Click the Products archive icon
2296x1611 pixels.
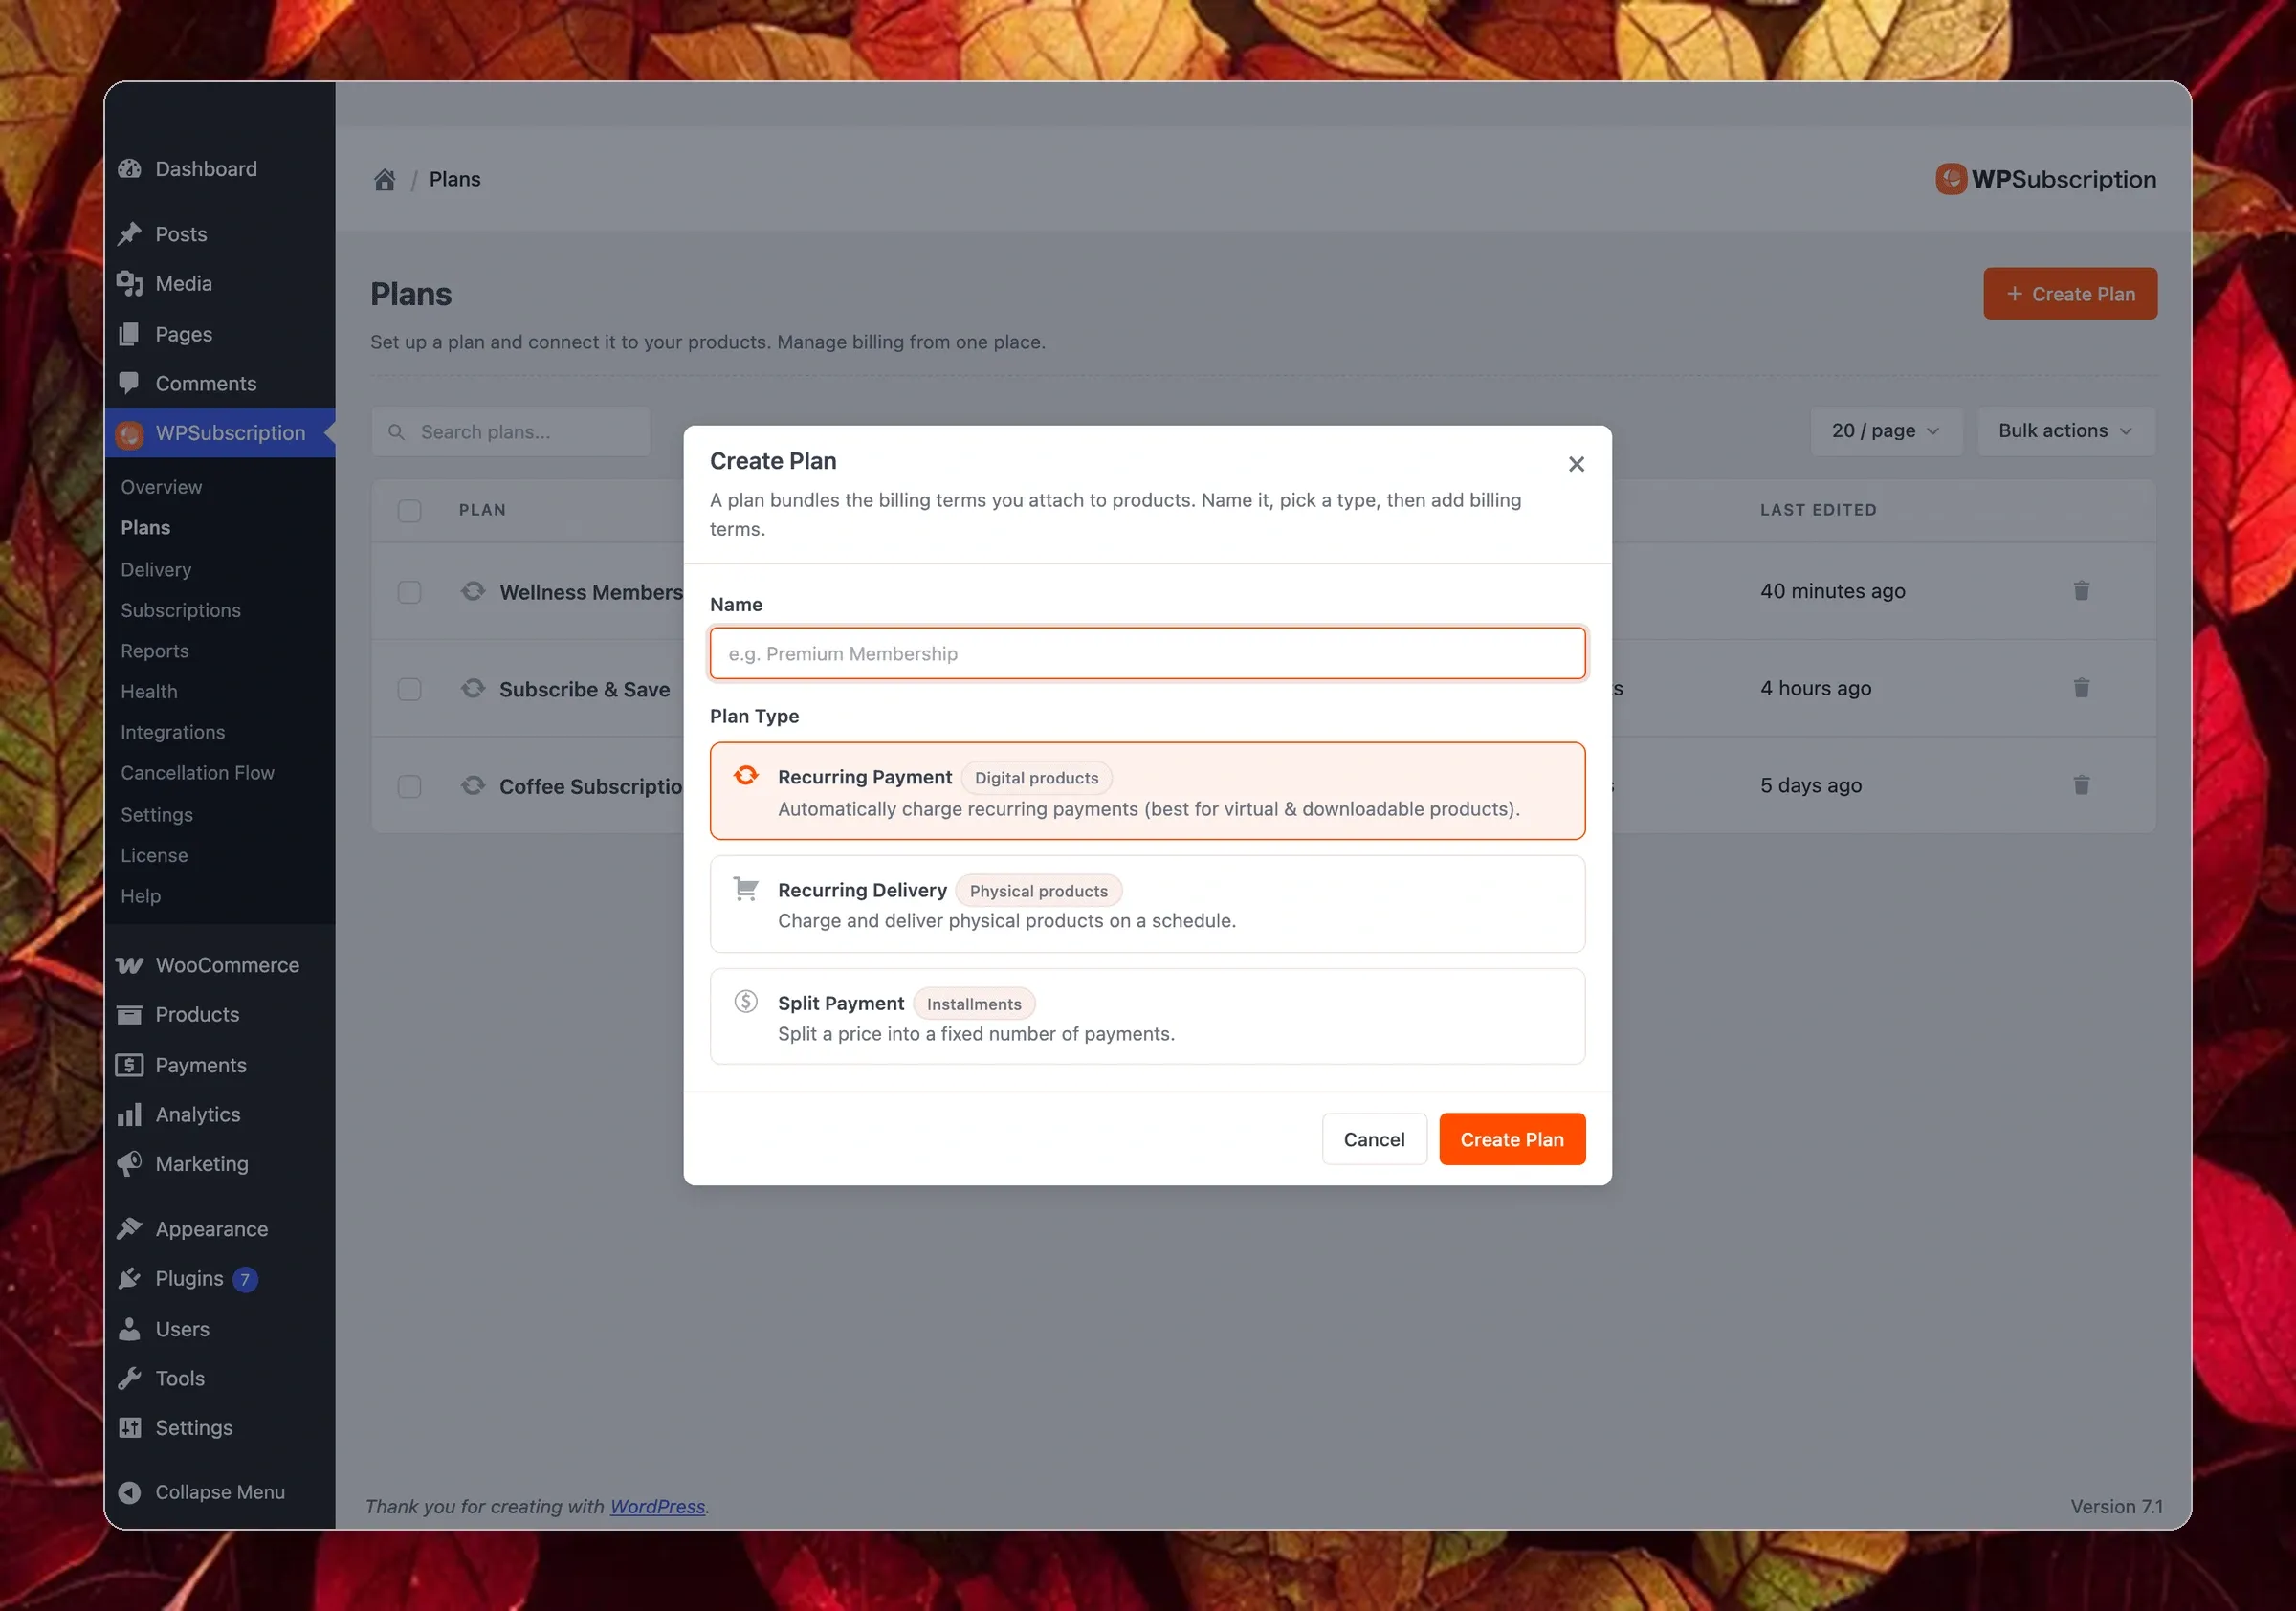[x=129, y=1015]
